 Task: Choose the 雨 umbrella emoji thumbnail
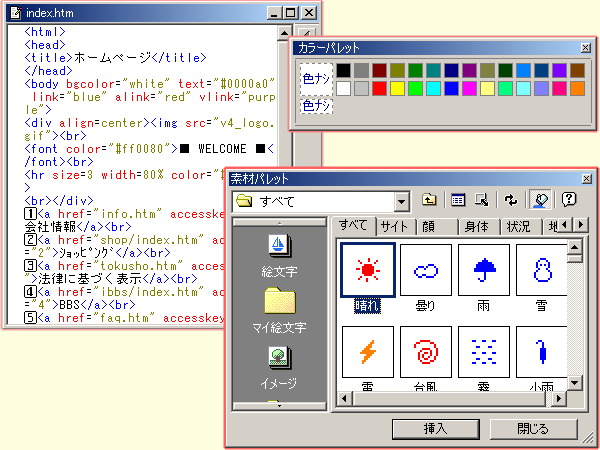(483, 270)
